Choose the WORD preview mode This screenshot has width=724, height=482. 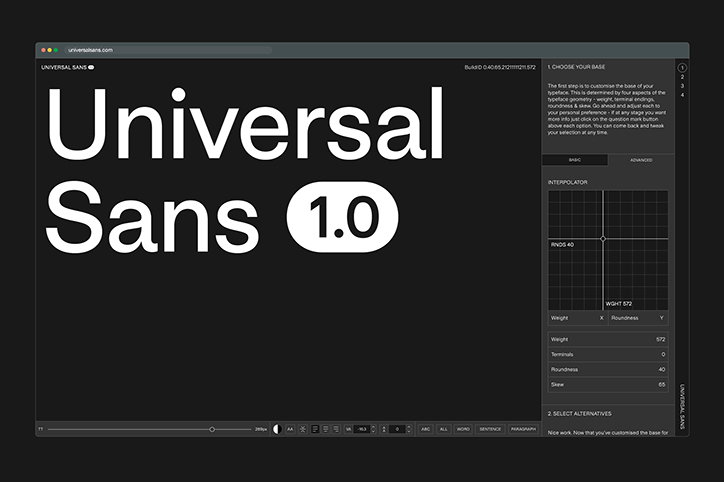pyautogui.click(x=463, y=429)
